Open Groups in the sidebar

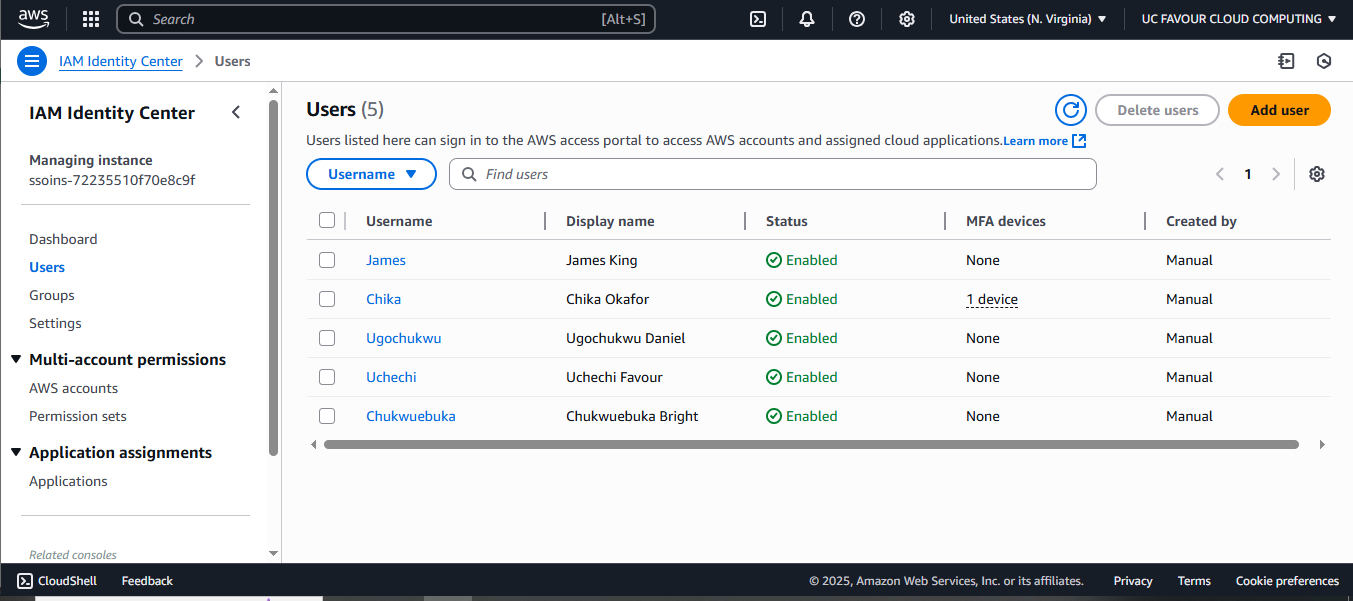(x=52, y=295)
